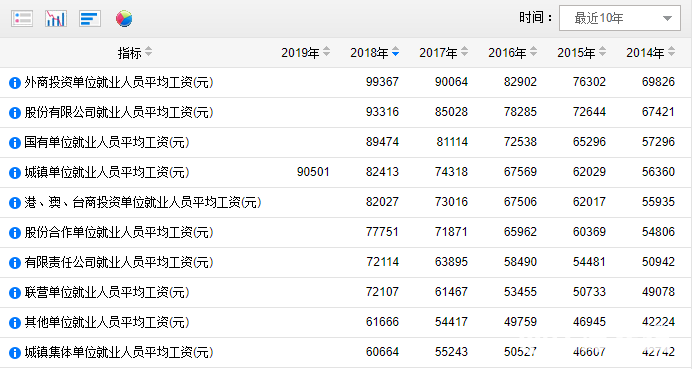This screenshot has width=693, height=369.
Task: Switch to the table list view icon
Action: (x=22, y=19)
